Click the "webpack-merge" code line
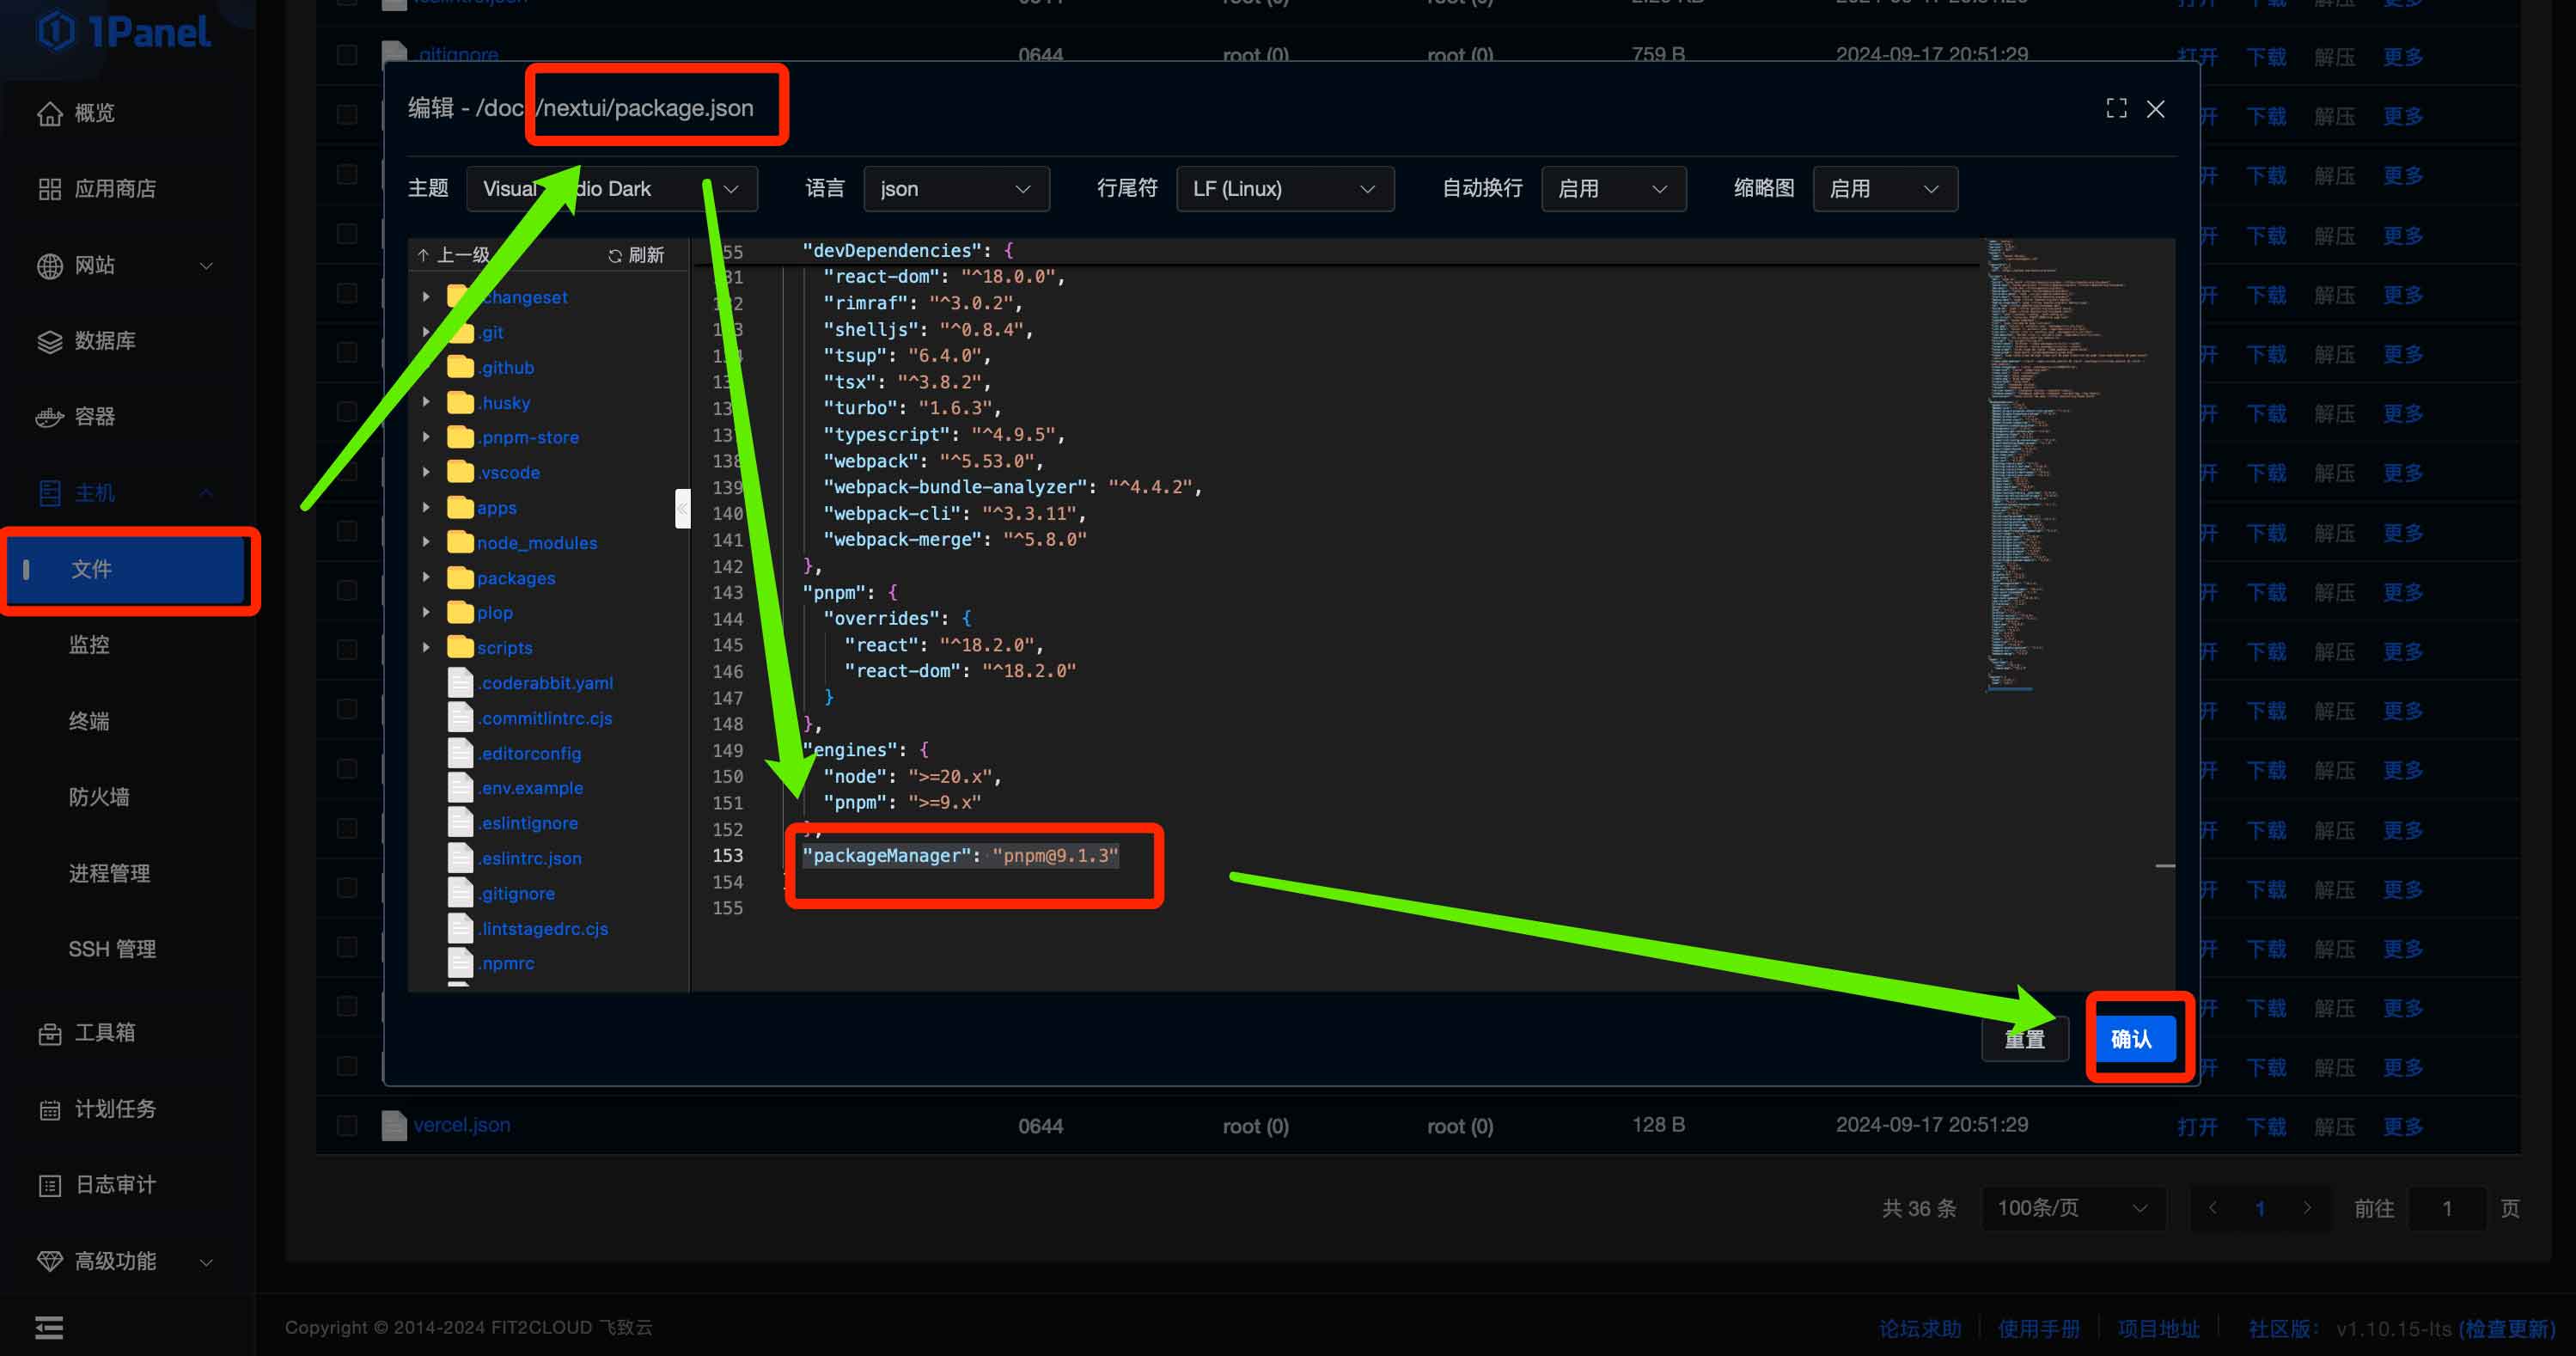Viewport: 2576px width, 1356px height. [954, 540]
